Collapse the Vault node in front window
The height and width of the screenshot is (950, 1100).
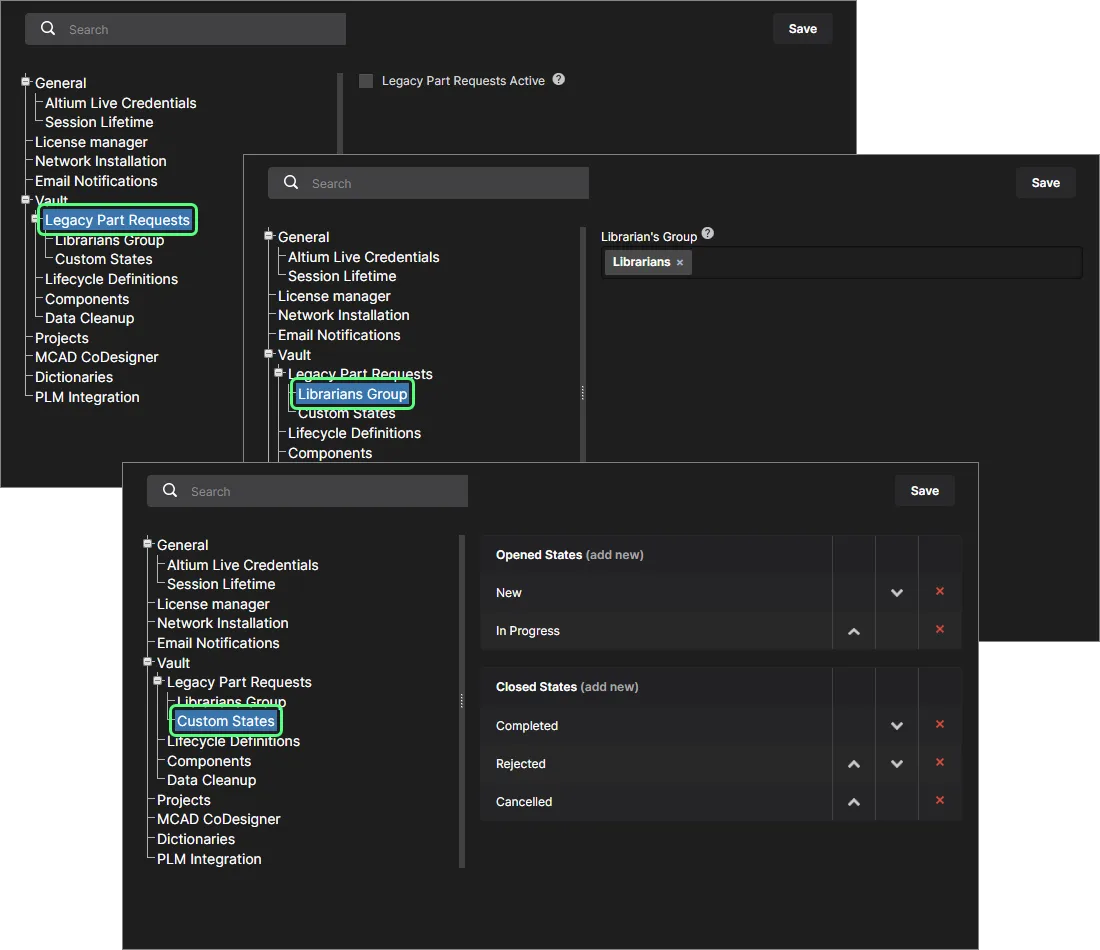(148, 663)
